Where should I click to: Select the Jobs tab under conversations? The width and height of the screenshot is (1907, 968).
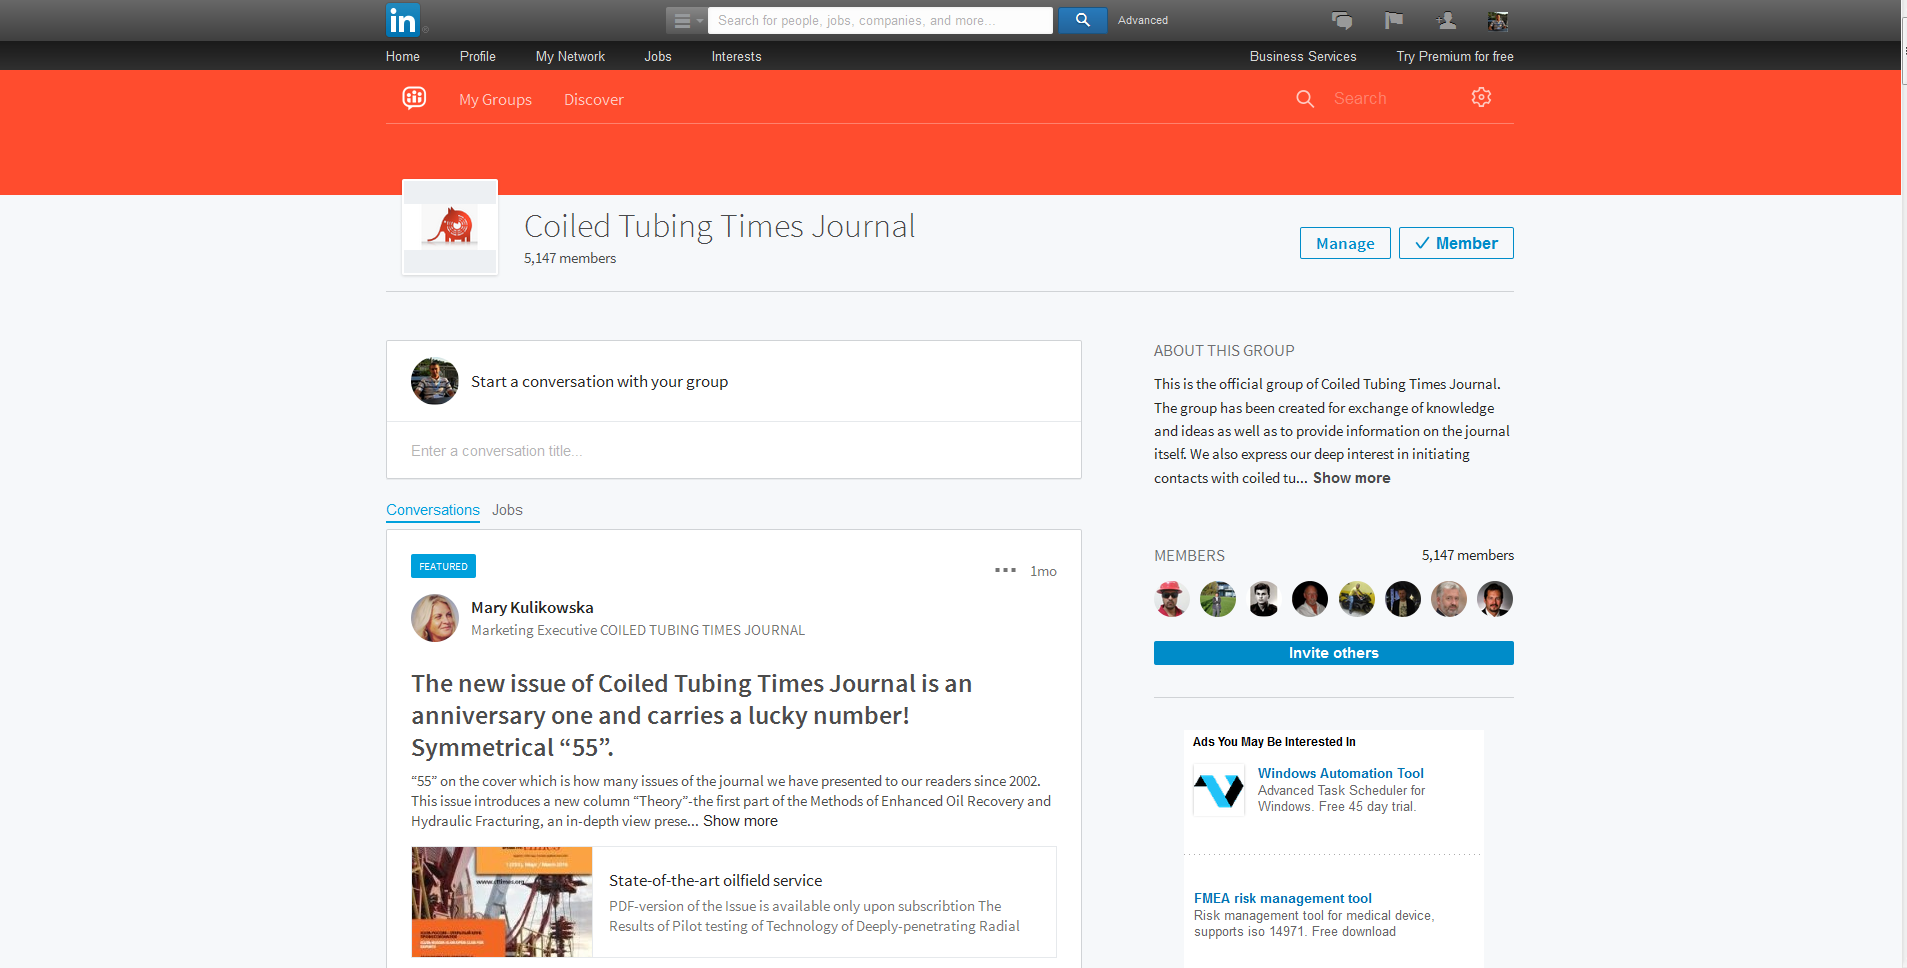pyautogui.click(x=507, y=510)
